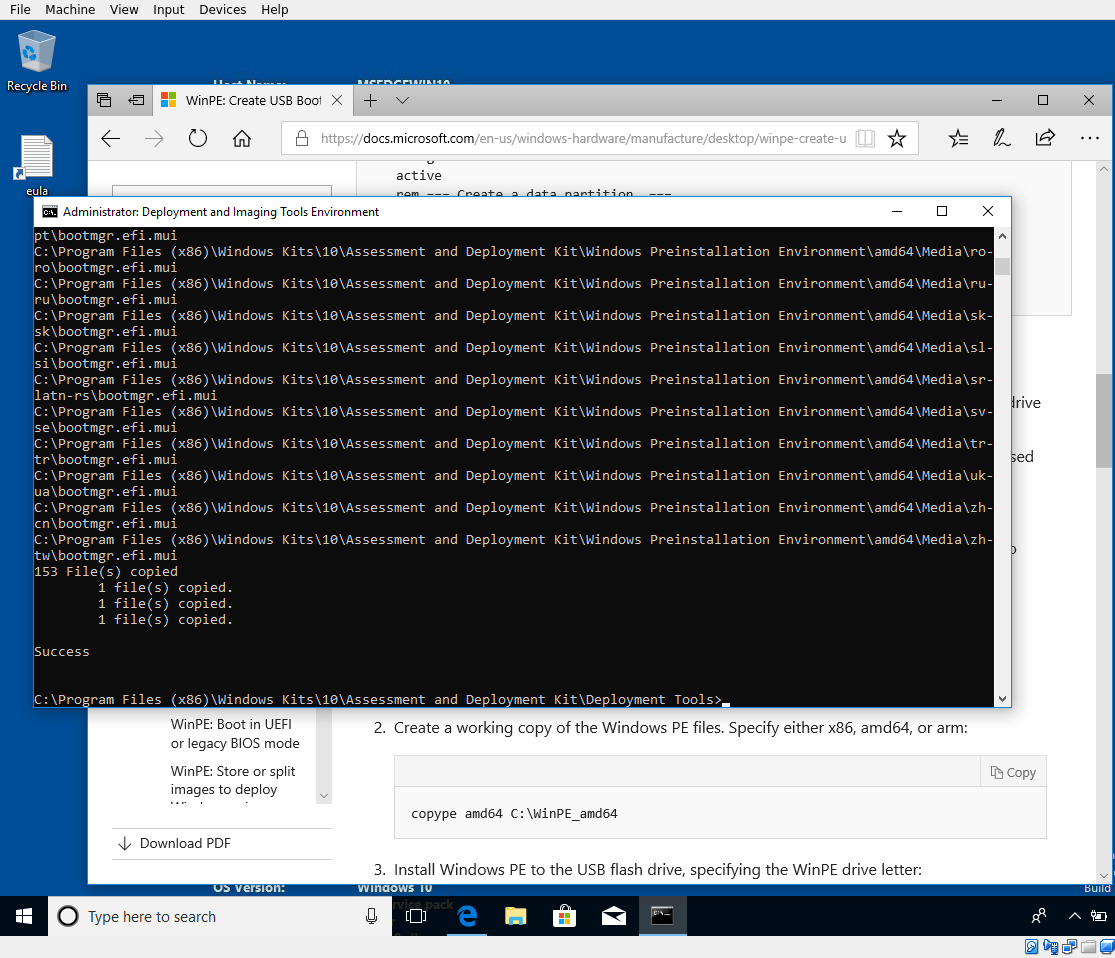Expand the Edge tab preview chevron
Image resolution: width=1115 pixels, height=958 pixels.
point(402,100)
